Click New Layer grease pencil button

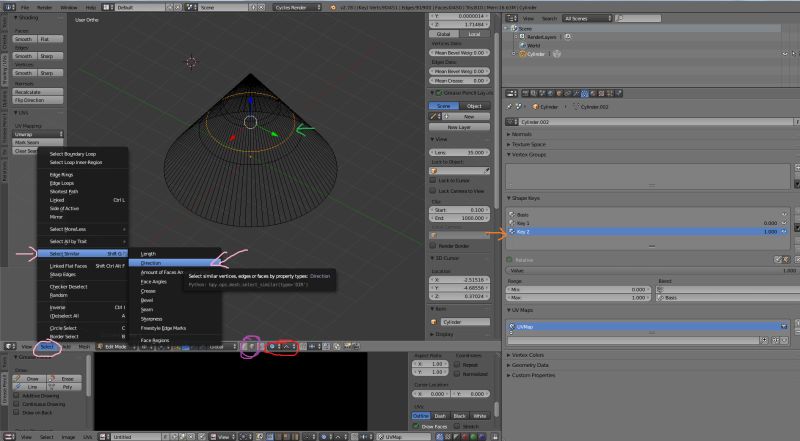point(459,127)
